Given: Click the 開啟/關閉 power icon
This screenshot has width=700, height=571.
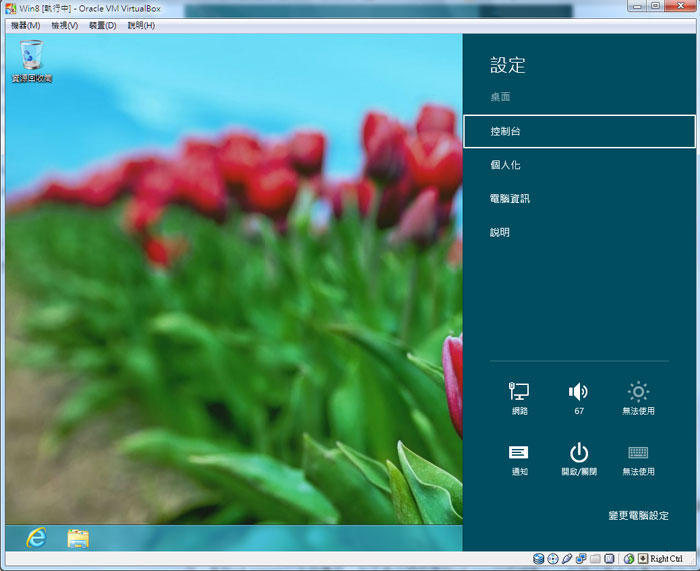Looking at the screenshot, I should click(579, 459).
